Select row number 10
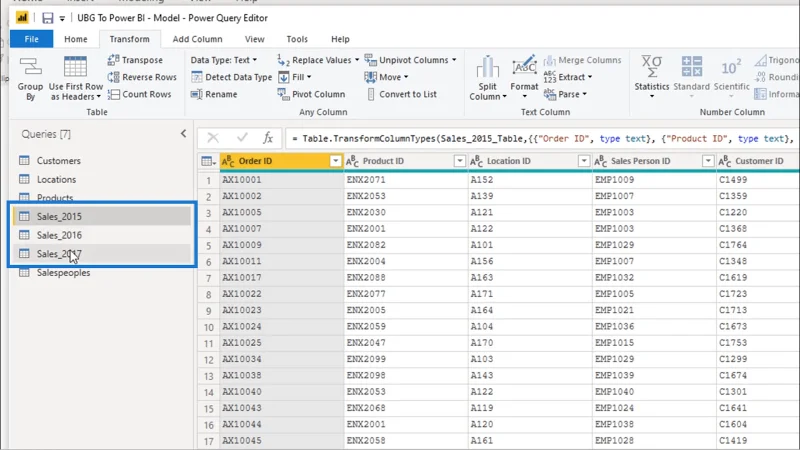Viewport: 800px width, 450px height. coord(209,327)
